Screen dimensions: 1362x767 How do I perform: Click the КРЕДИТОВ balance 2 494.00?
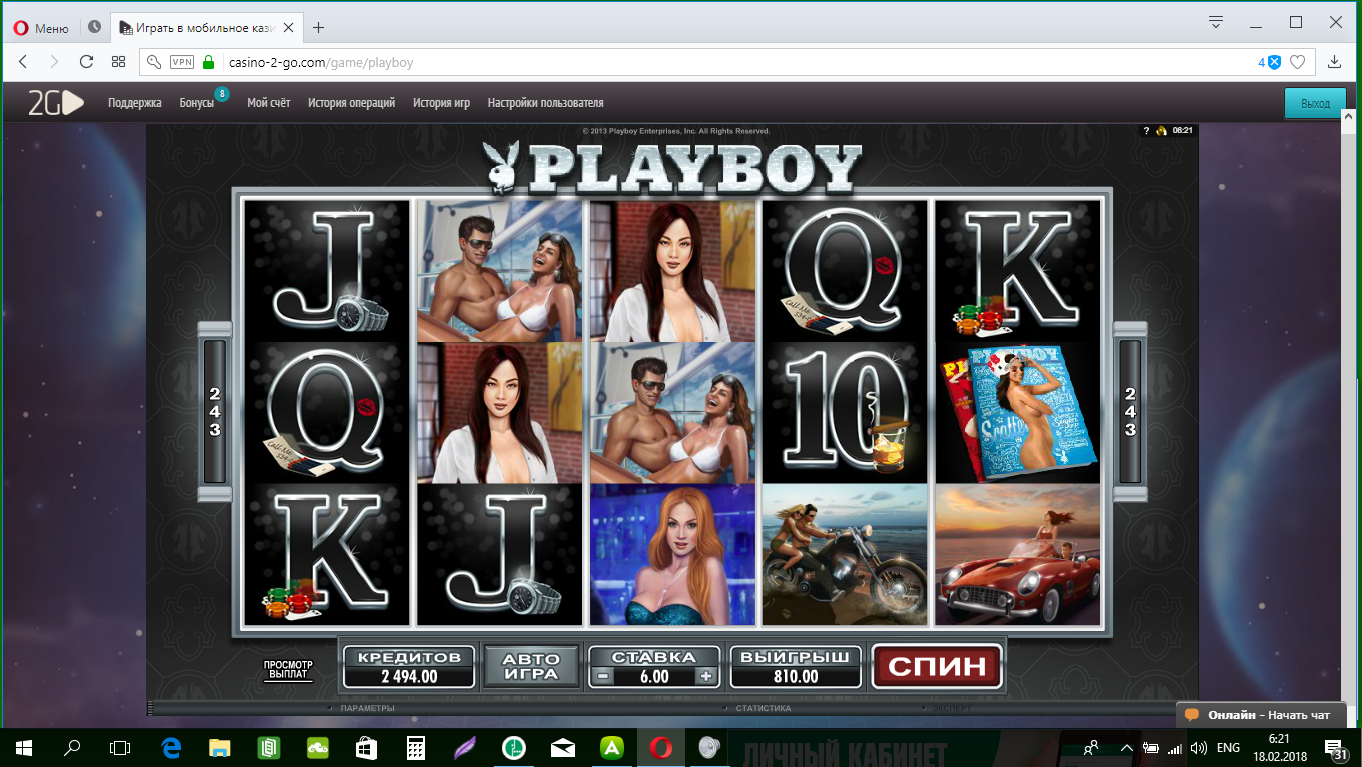[x=409, y=676]
